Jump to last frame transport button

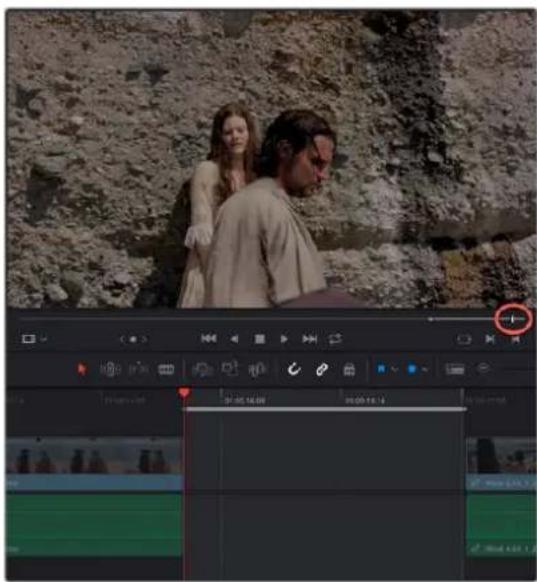coord(310,339)
